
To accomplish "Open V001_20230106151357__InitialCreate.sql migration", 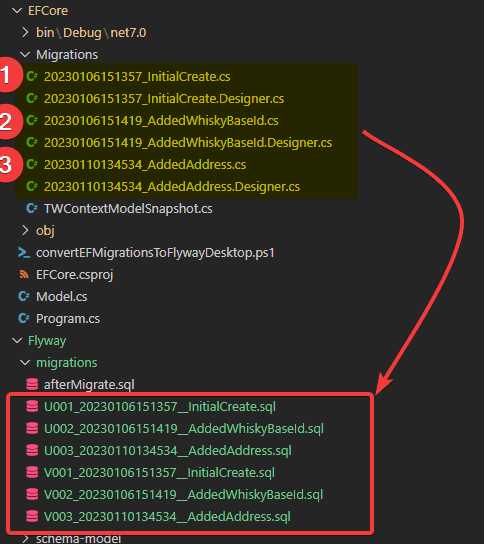I will [x=159, y=473].
